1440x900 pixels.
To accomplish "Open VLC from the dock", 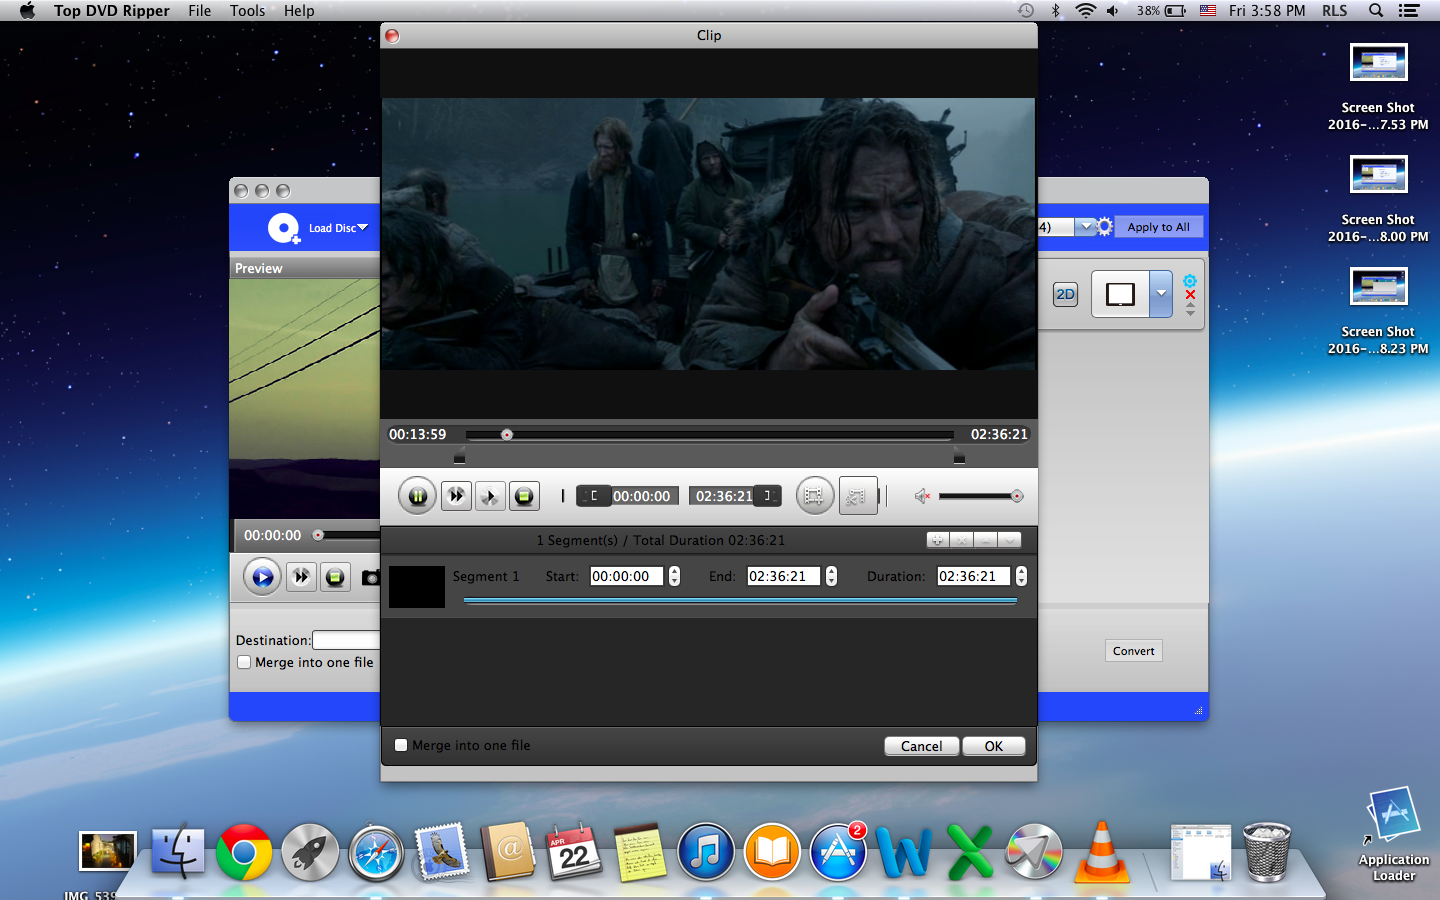I will tap(1101, 852).
